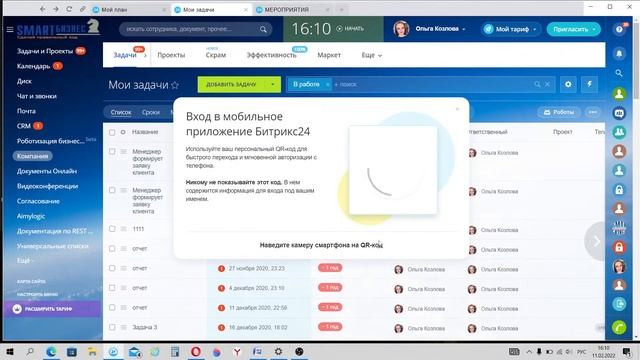
Task: Toggle the select-all tasks checkbox in the header
Action: click(112, 132)
